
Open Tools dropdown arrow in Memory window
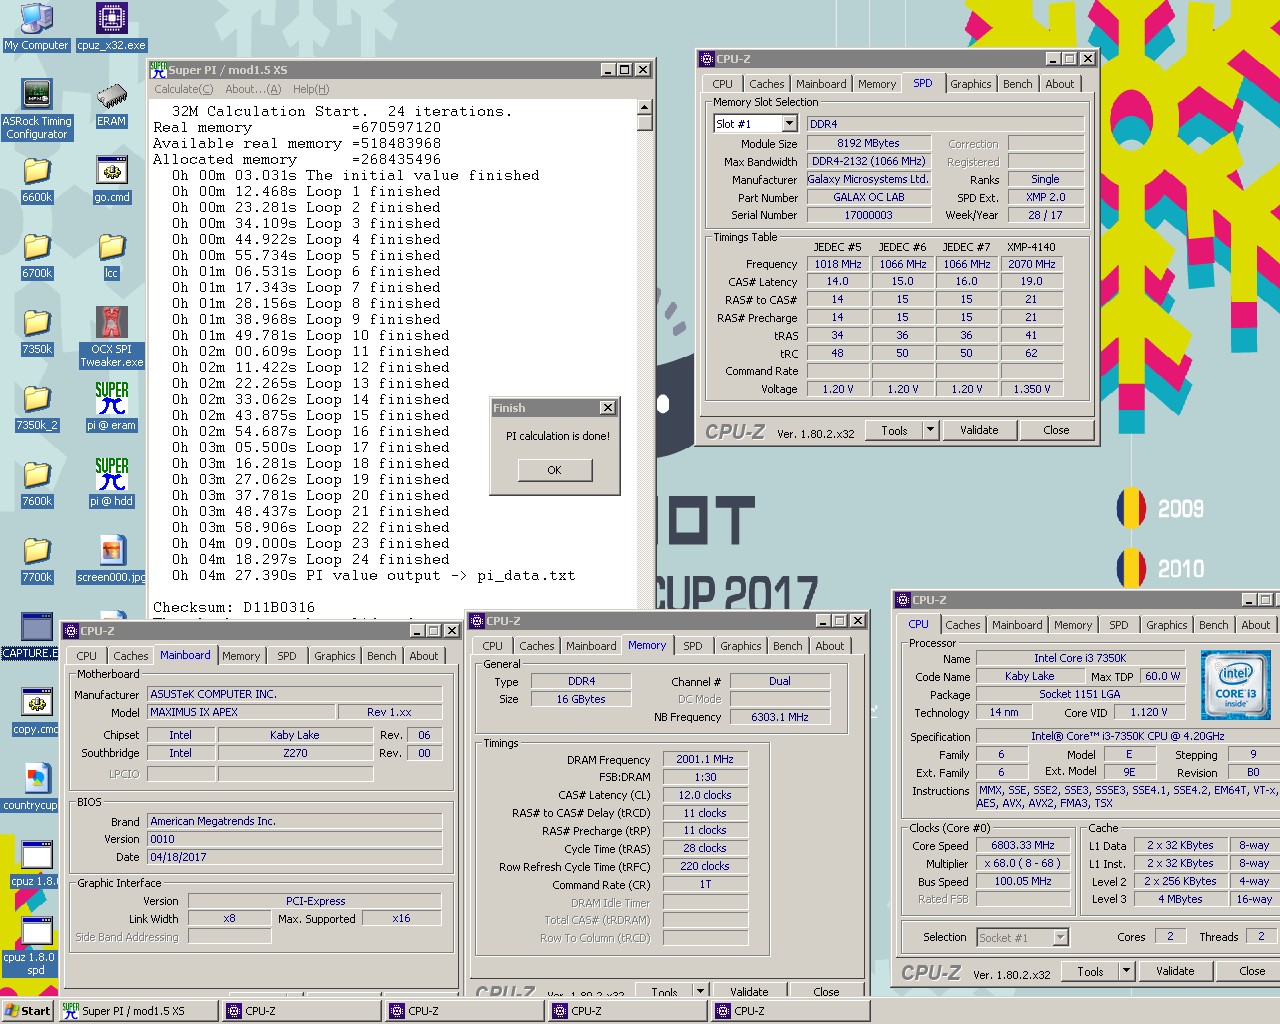pyautogui.click(x=700, y=992)
